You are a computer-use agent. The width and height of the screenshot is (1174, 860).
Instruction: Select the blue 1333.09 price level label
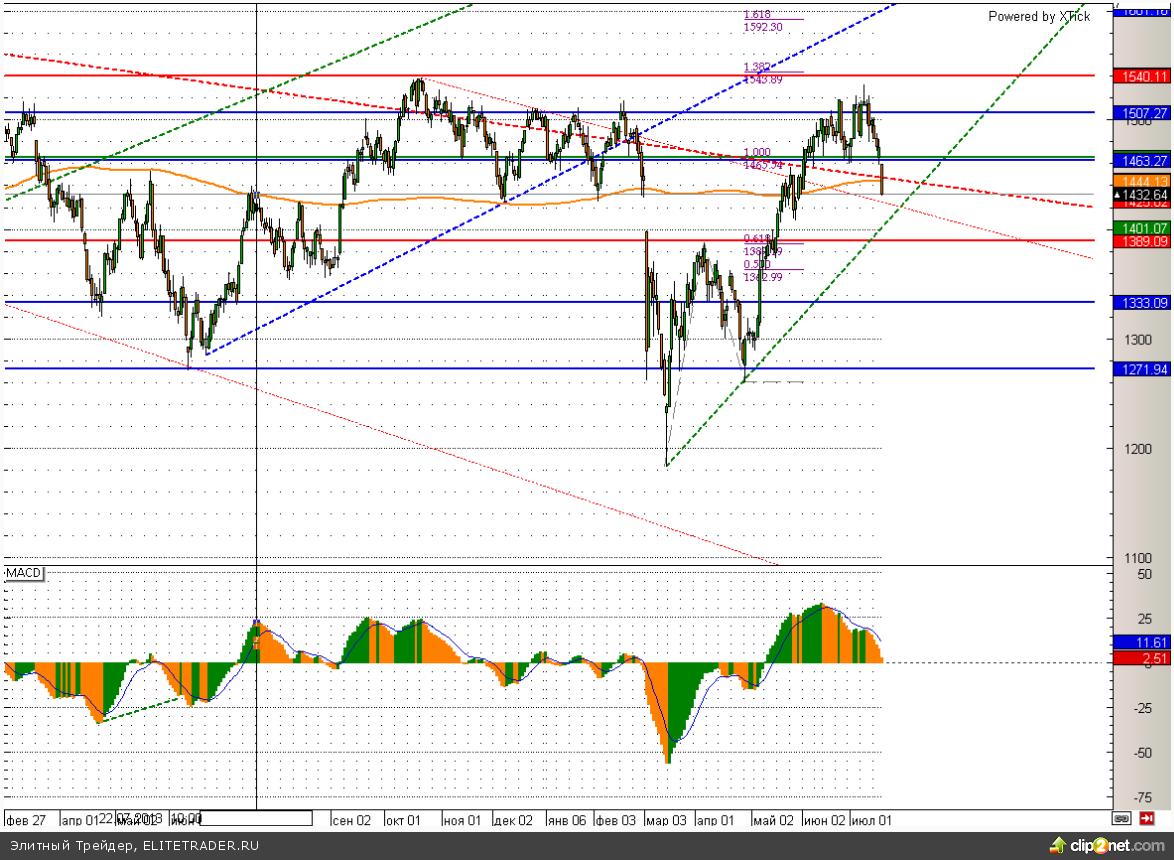[x=1141, y=302]
